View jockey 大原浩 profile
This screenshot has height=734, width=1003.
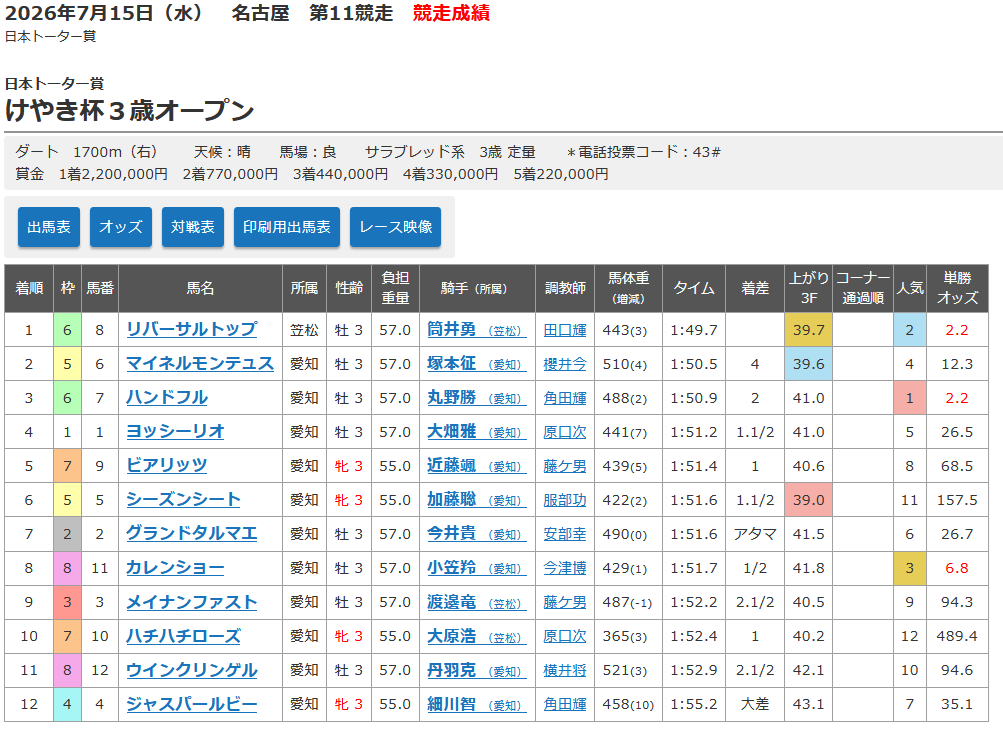[477, 635]
